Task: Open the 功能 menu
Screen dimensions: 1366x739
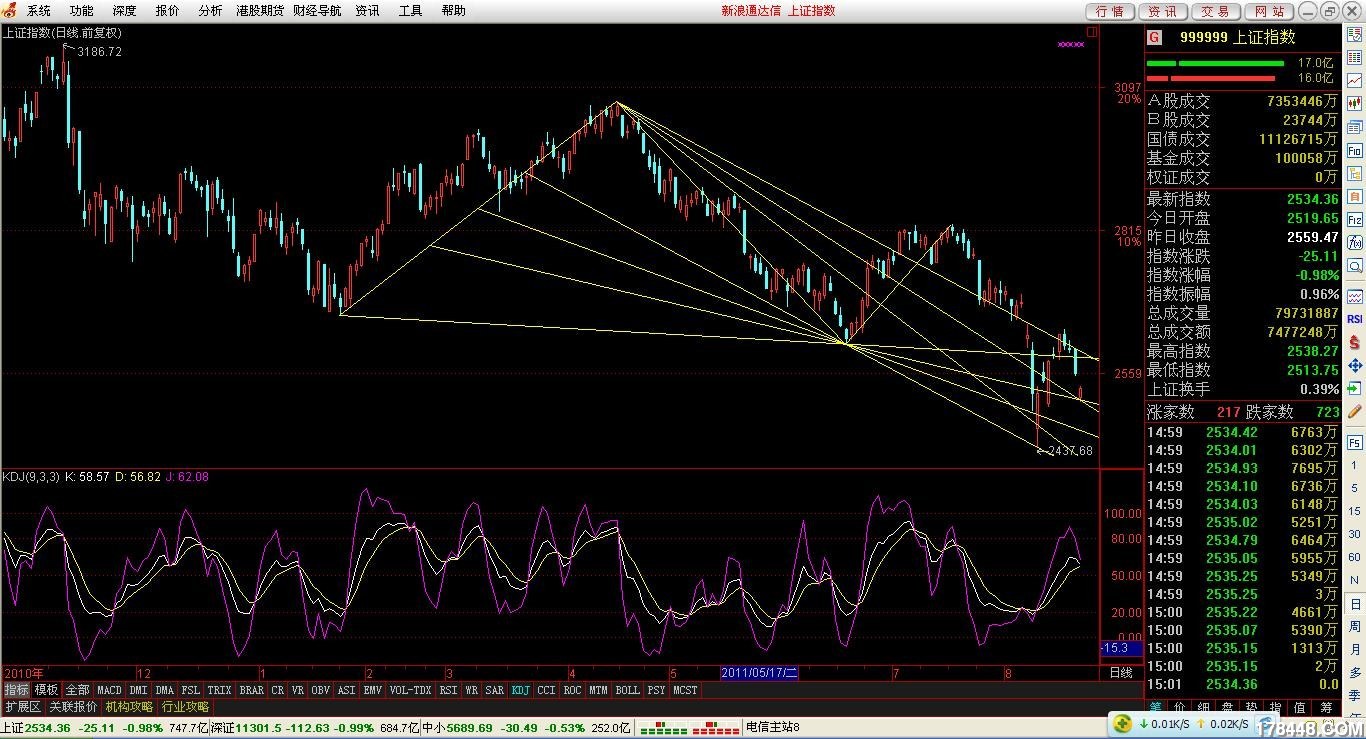Action: tap(81, 11)
